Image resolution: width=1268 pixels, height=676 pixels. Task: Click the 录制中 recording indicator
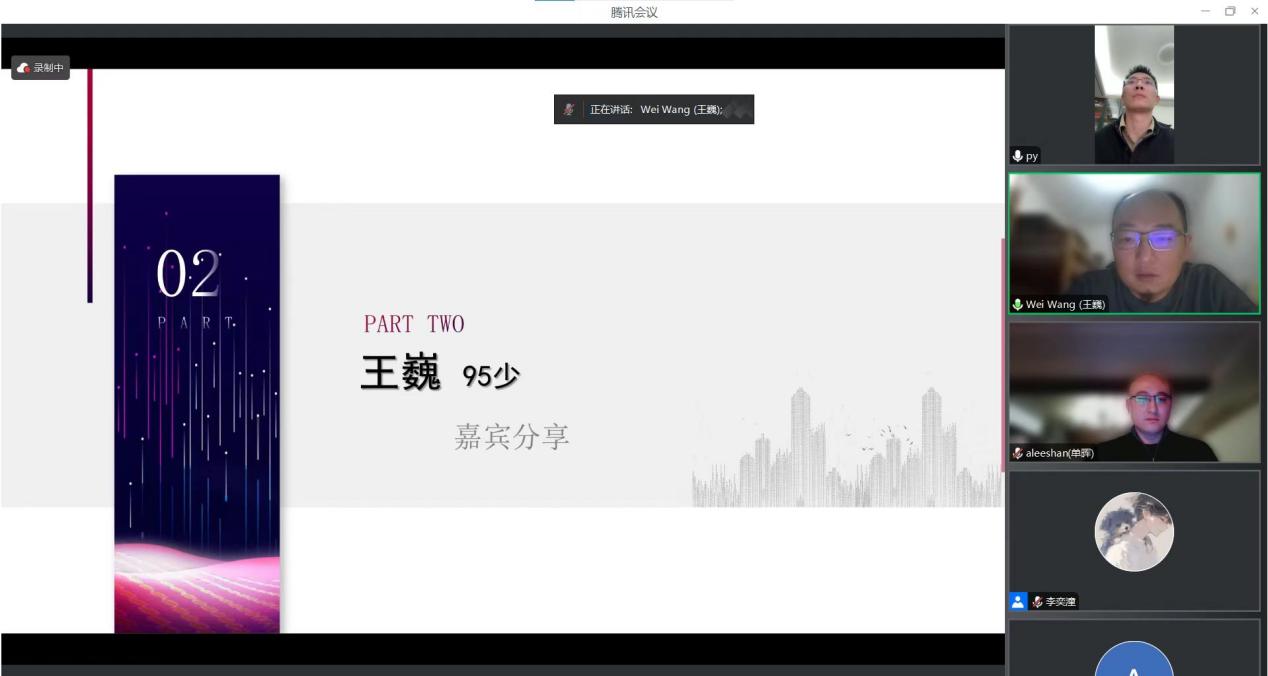(x=40, y=68)
